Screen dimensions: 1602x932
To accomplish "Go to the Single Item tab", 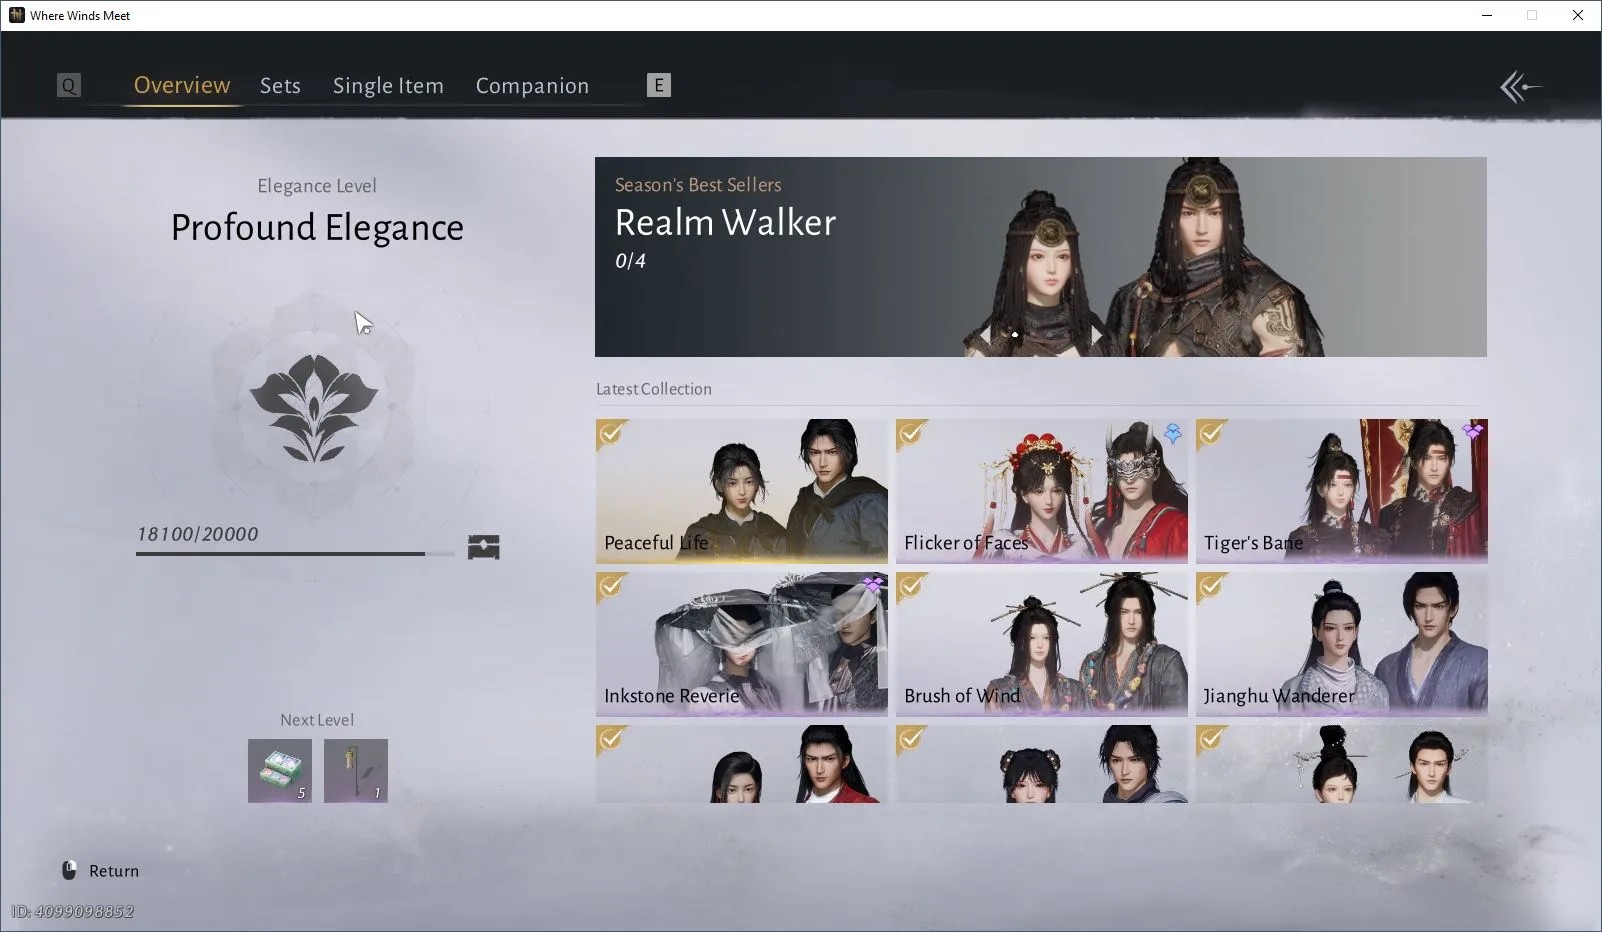I will coord(388,86).
